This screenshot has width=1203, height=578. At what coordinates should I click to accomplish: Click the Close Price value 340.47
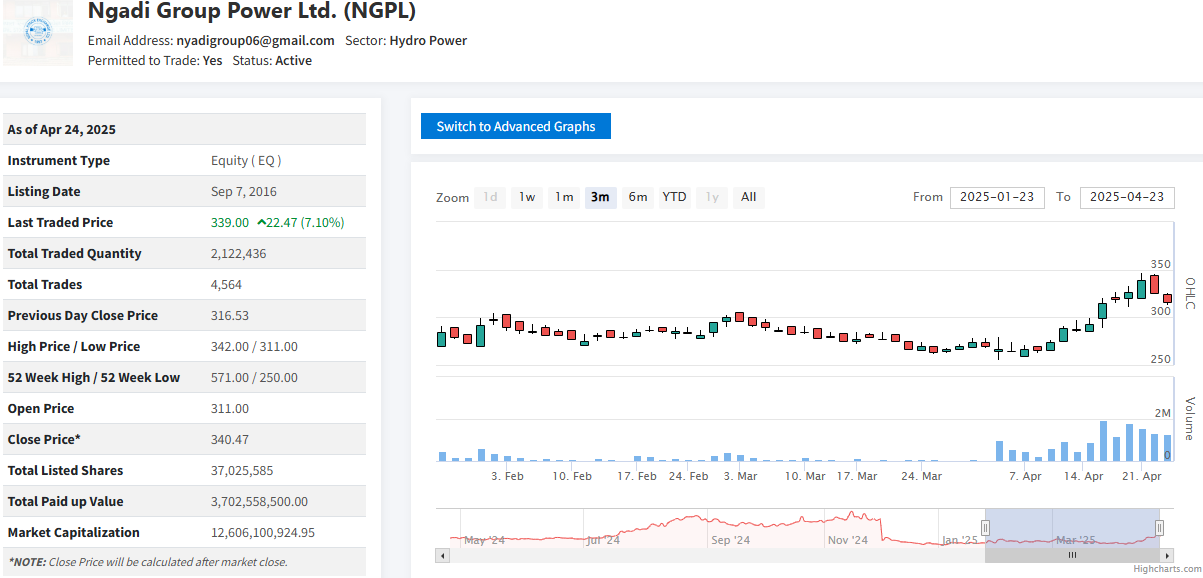(x=230, y=439)
